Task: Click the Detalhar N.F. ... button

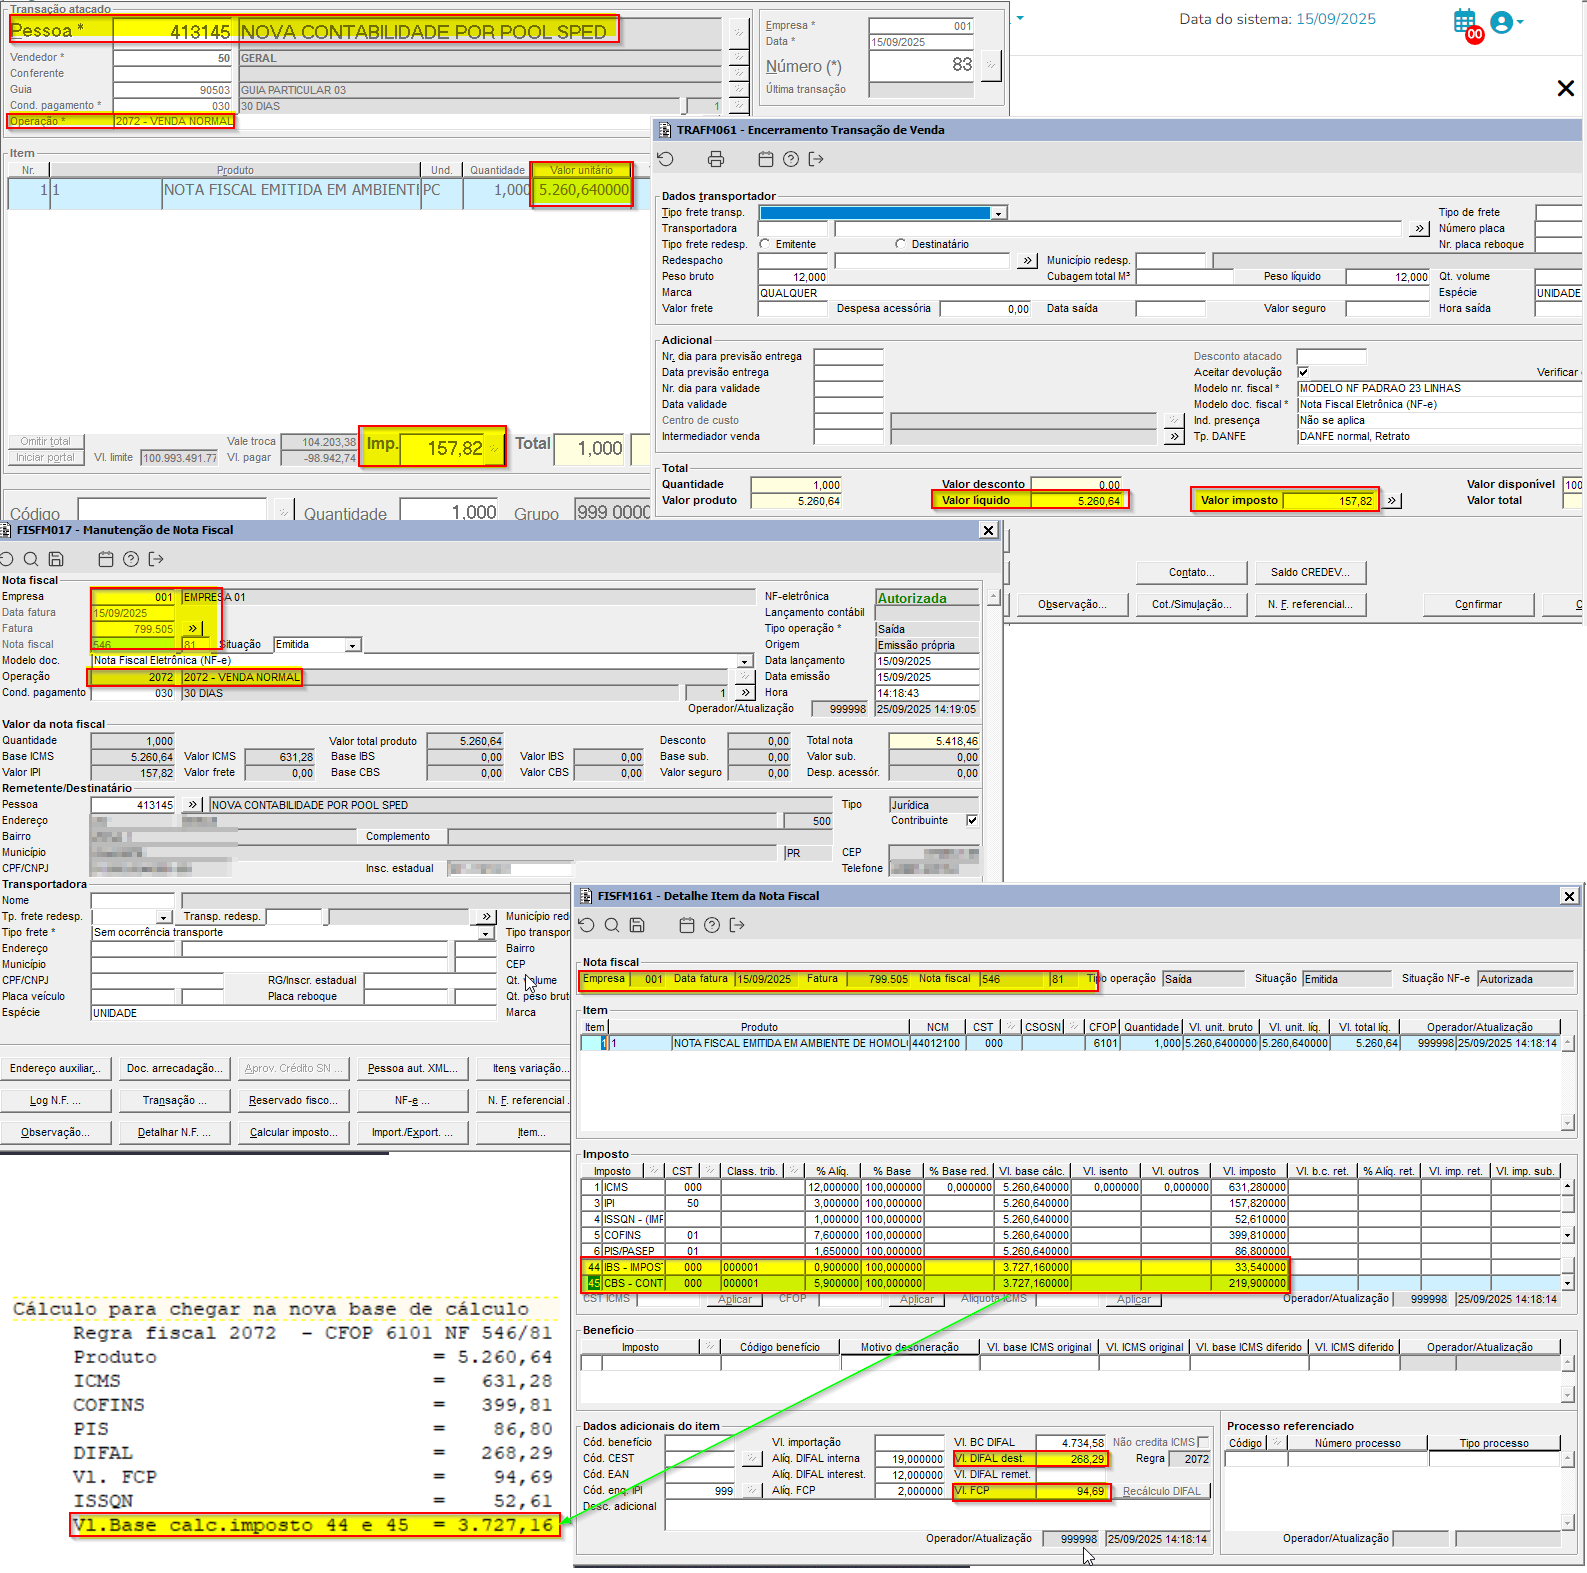Action: tap(174, 1132)
